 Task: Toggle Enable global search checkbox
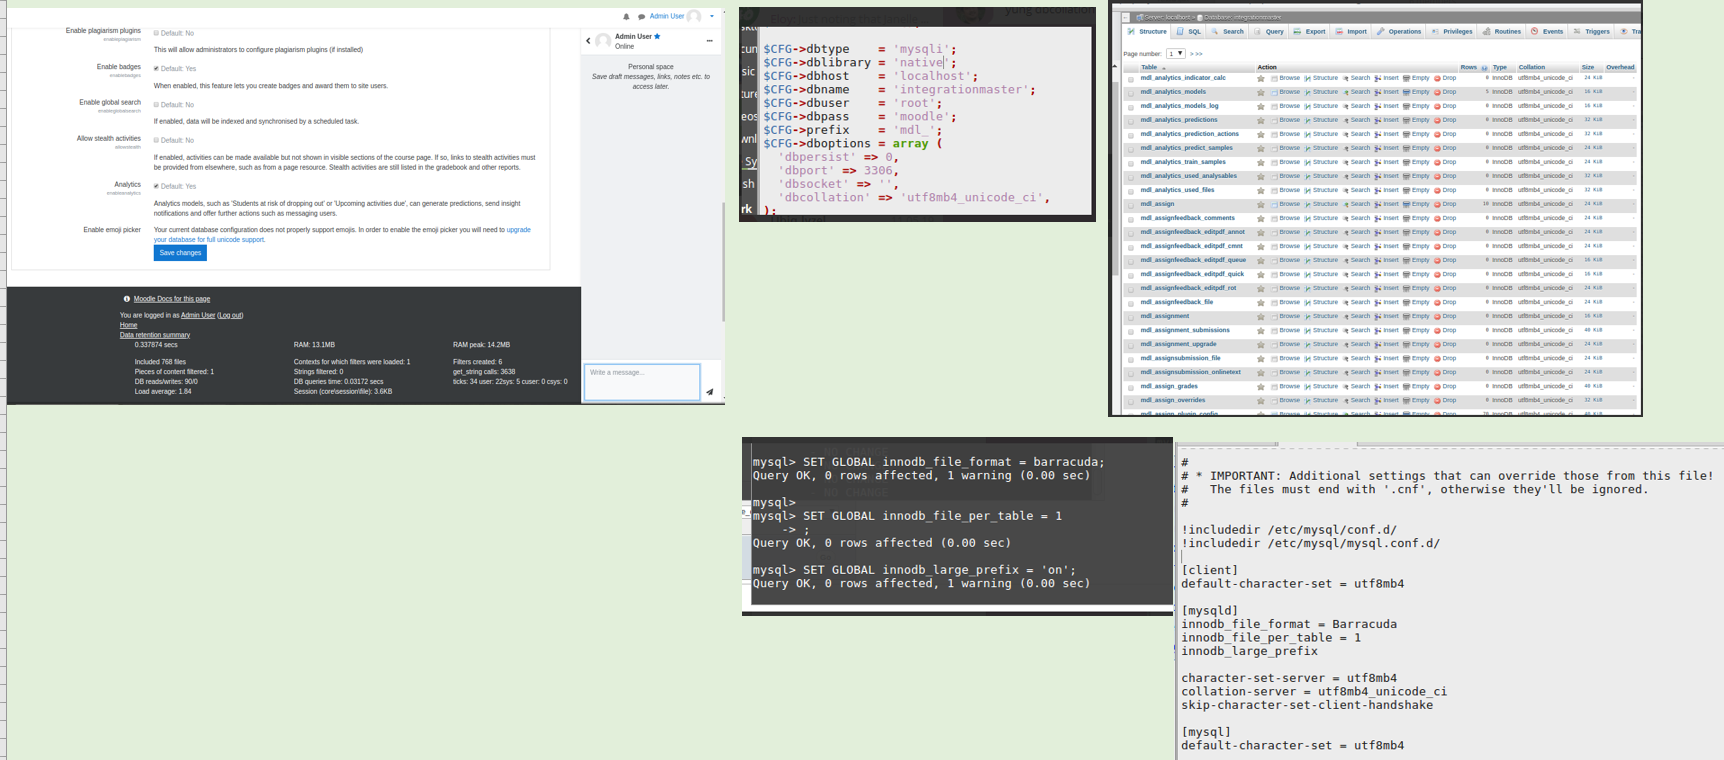(x=156, y=105)
